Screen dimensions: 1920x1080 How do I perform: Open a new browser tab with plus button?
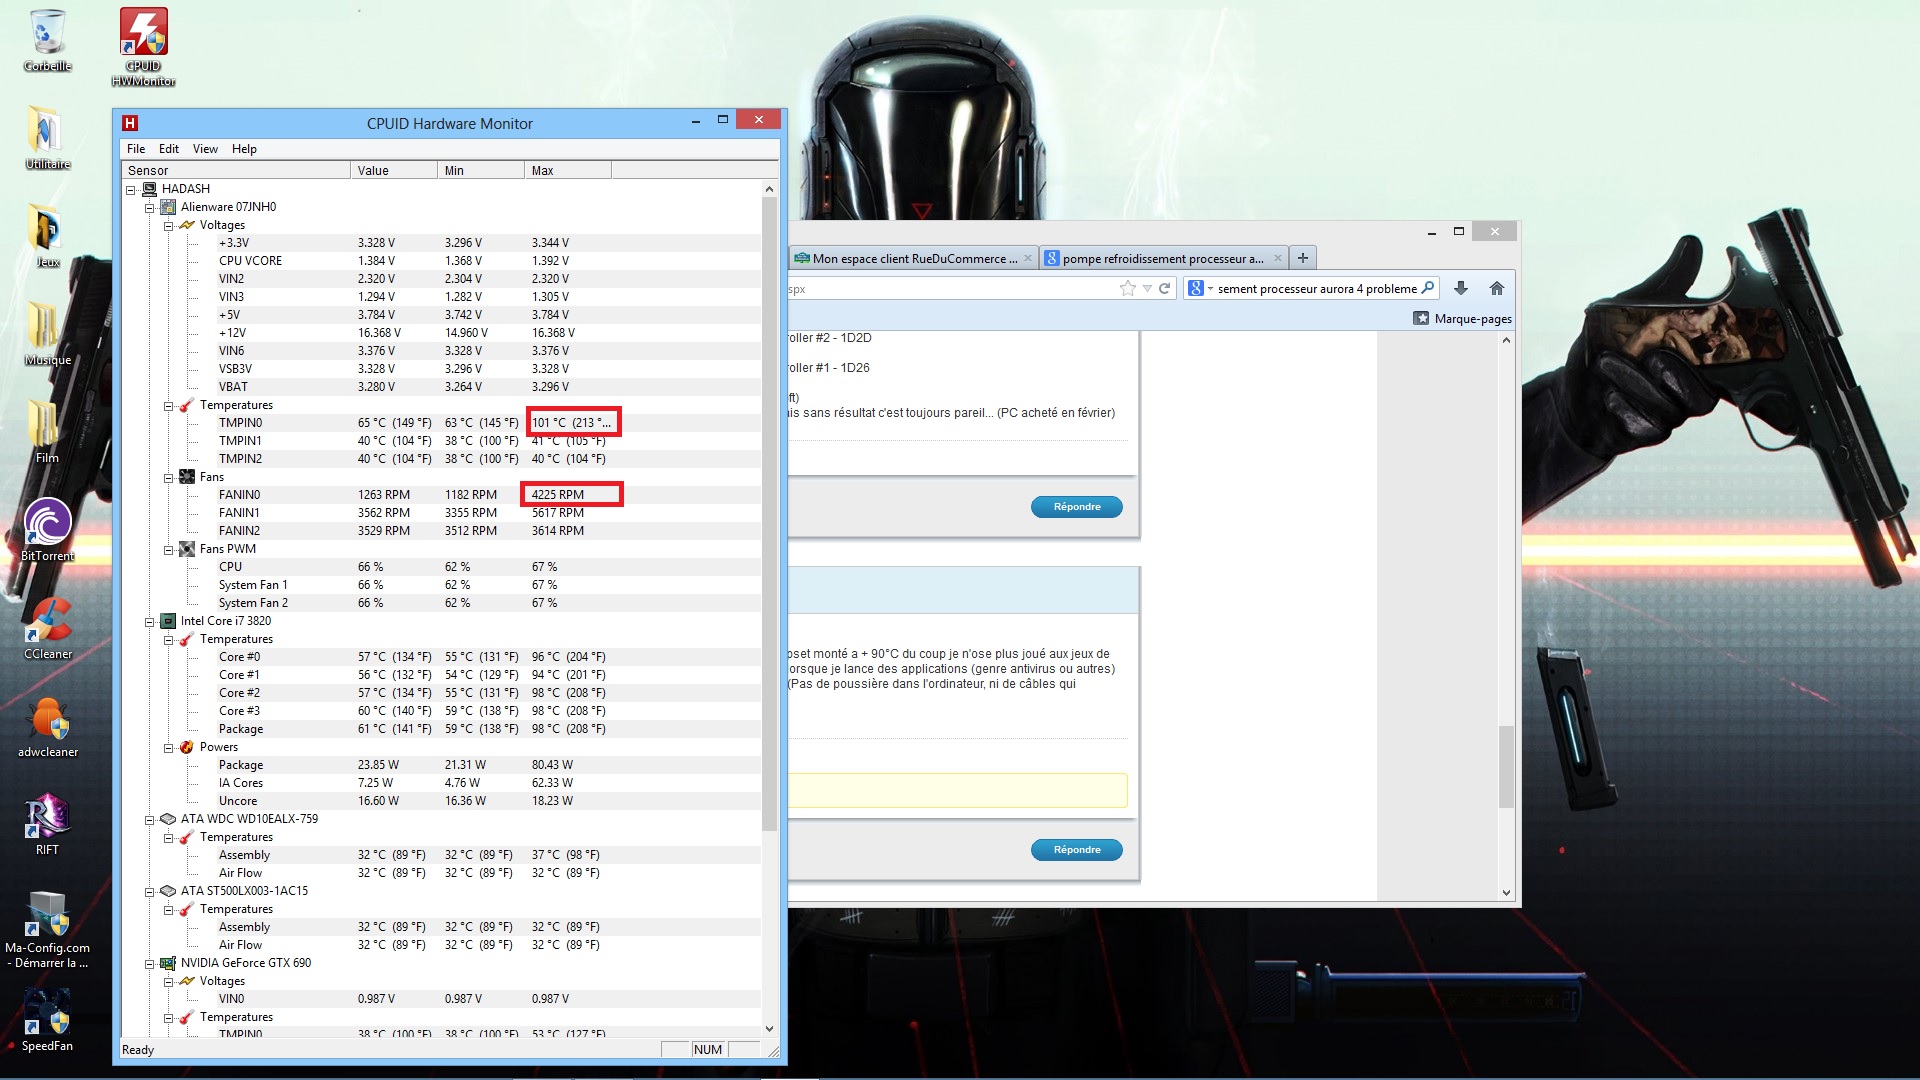[x=1302, y=258]
